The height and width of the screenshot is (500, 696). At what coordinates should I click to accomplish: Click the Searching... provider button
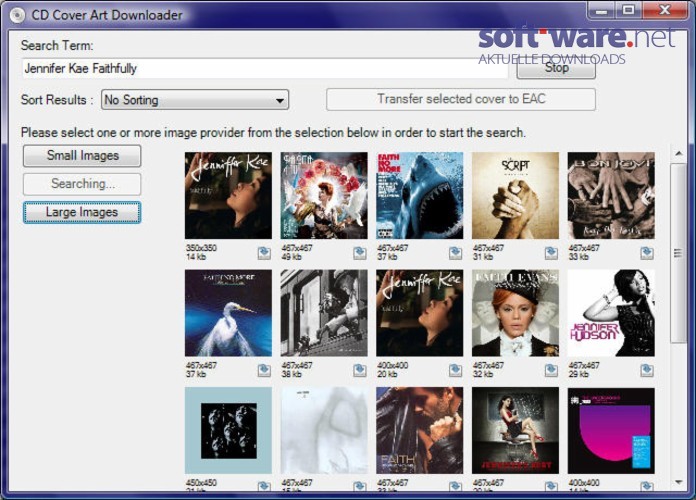tap(82, 184)
